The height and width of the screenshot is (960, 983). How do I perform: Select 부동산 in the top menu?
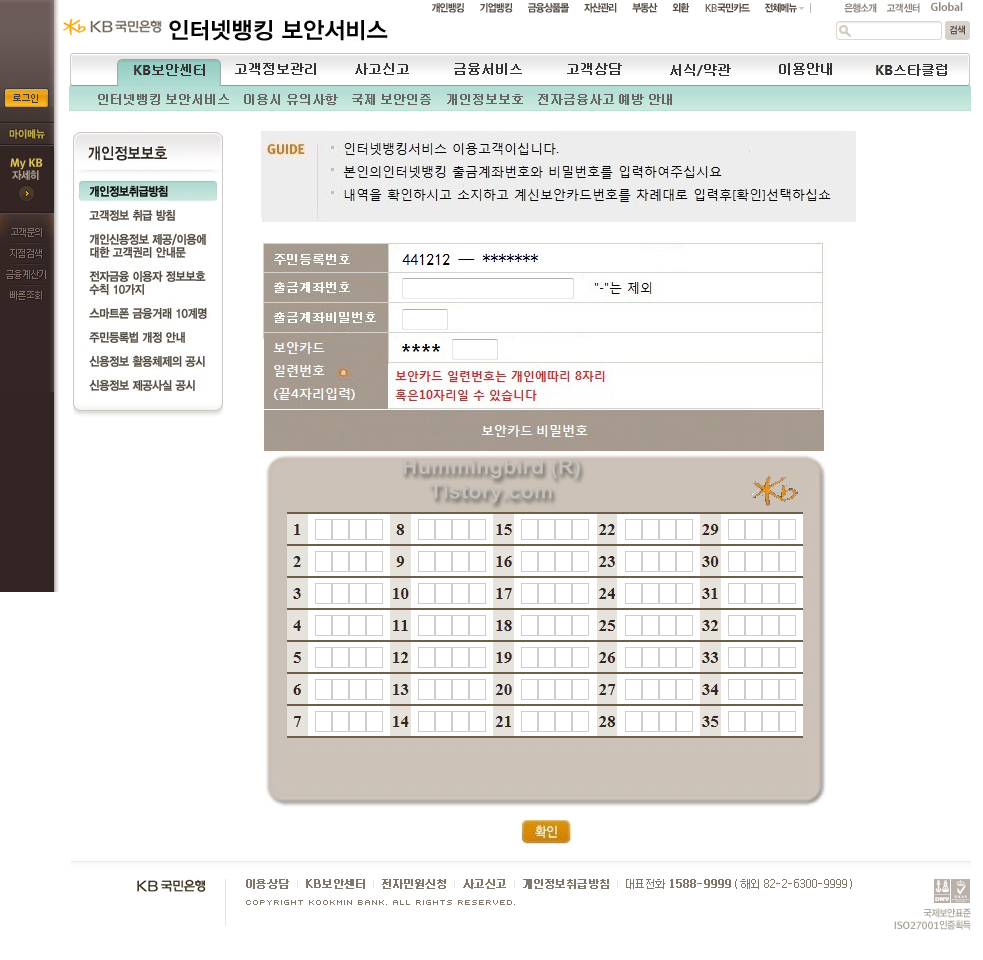click(x=644, y=8)
